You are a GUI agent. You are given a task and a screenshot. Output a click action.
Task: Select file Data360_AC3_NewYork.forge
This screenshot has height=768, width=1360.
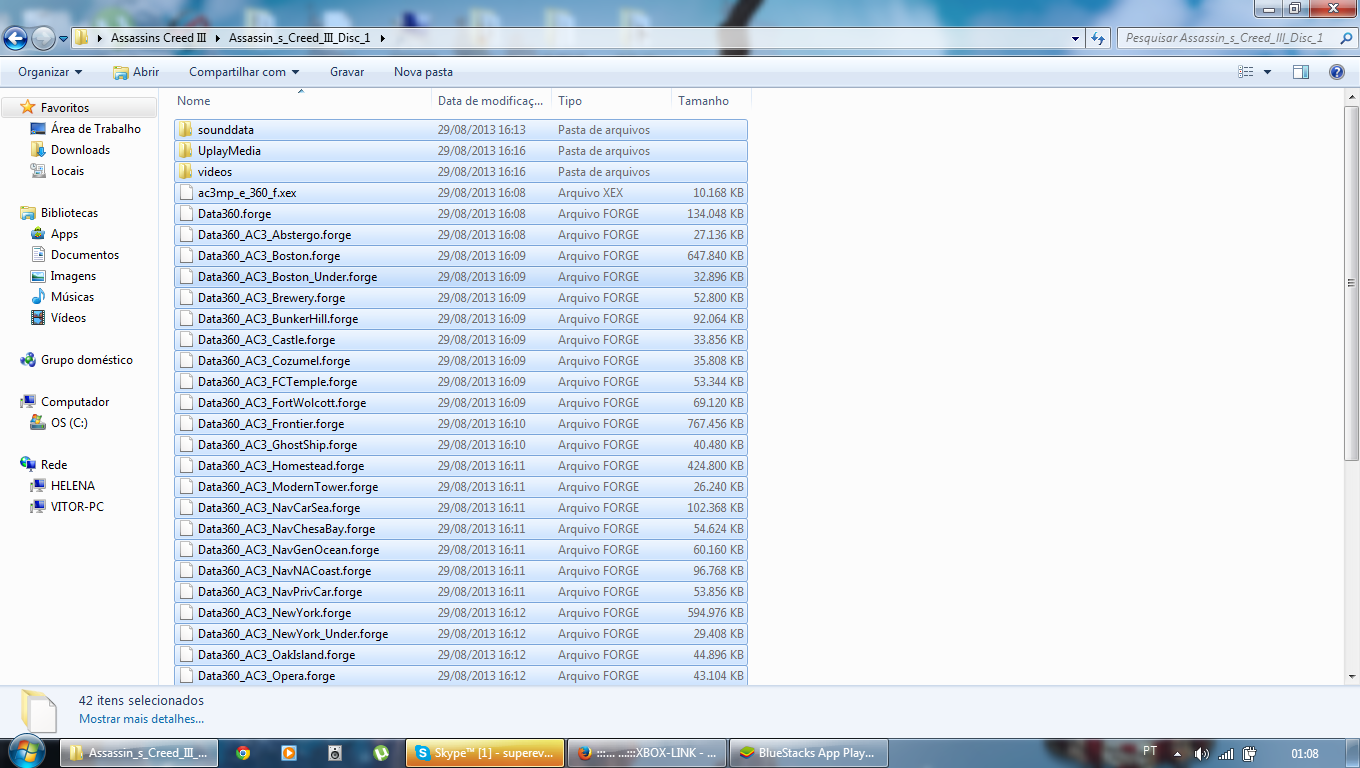[x=461, y=613]
